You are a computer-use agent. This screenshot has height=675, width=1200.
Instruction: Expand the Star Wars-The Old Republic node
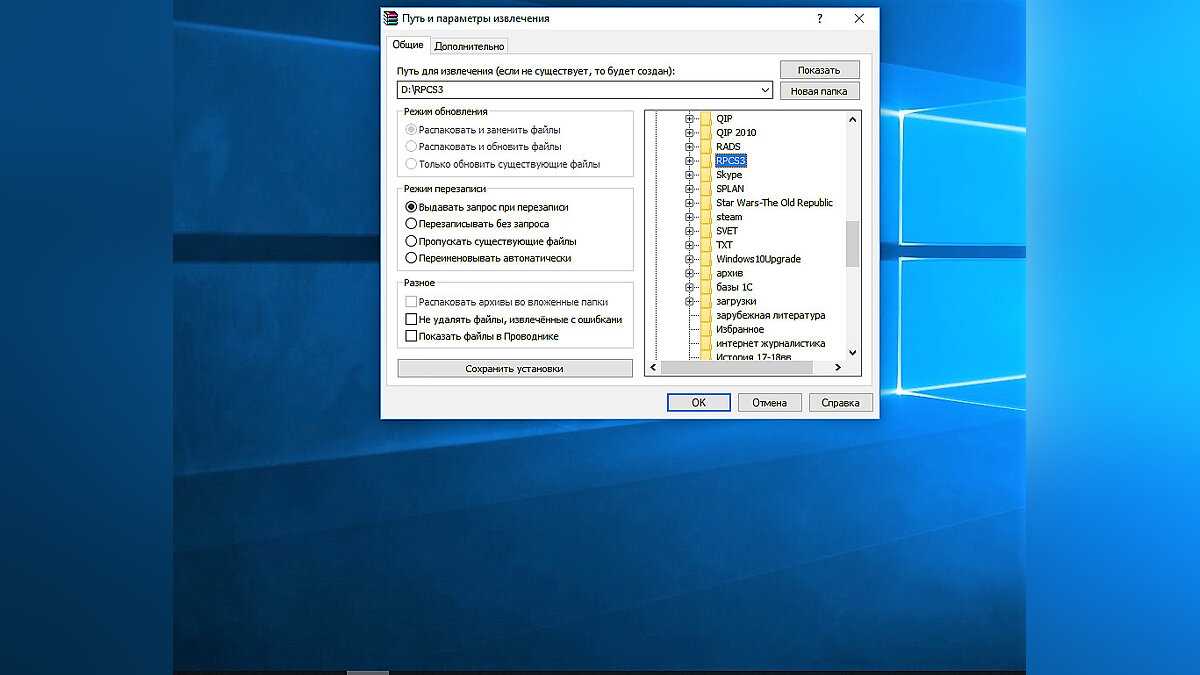click(x=689, y=203)
